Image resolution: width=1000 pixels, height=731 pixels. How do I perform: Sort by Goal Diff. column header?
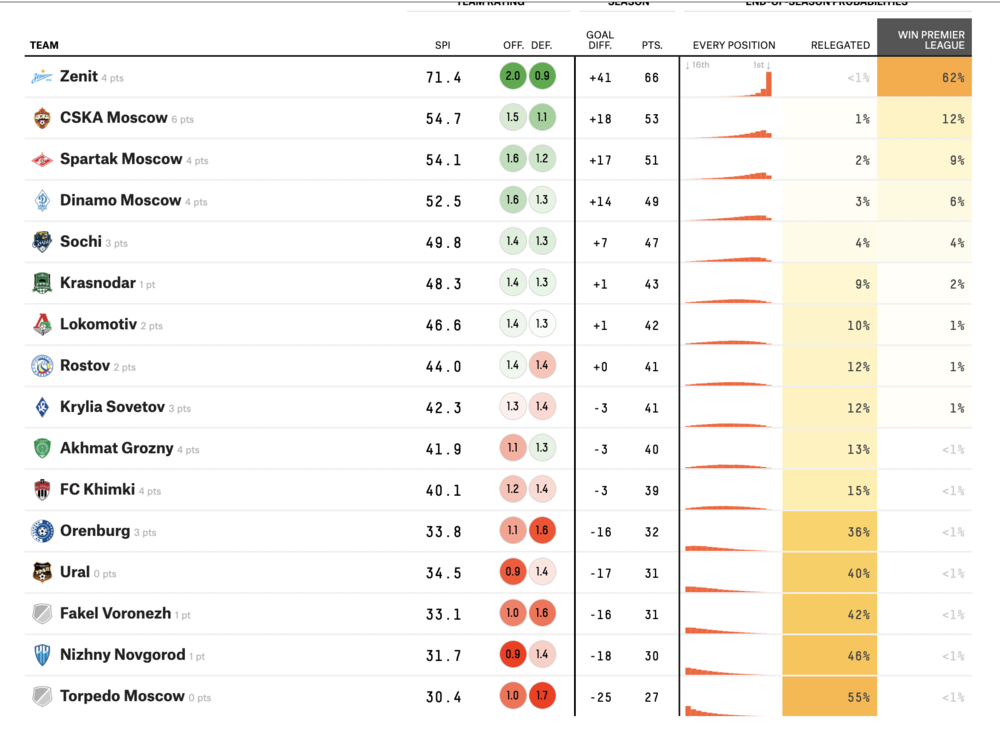click(600, 40)
